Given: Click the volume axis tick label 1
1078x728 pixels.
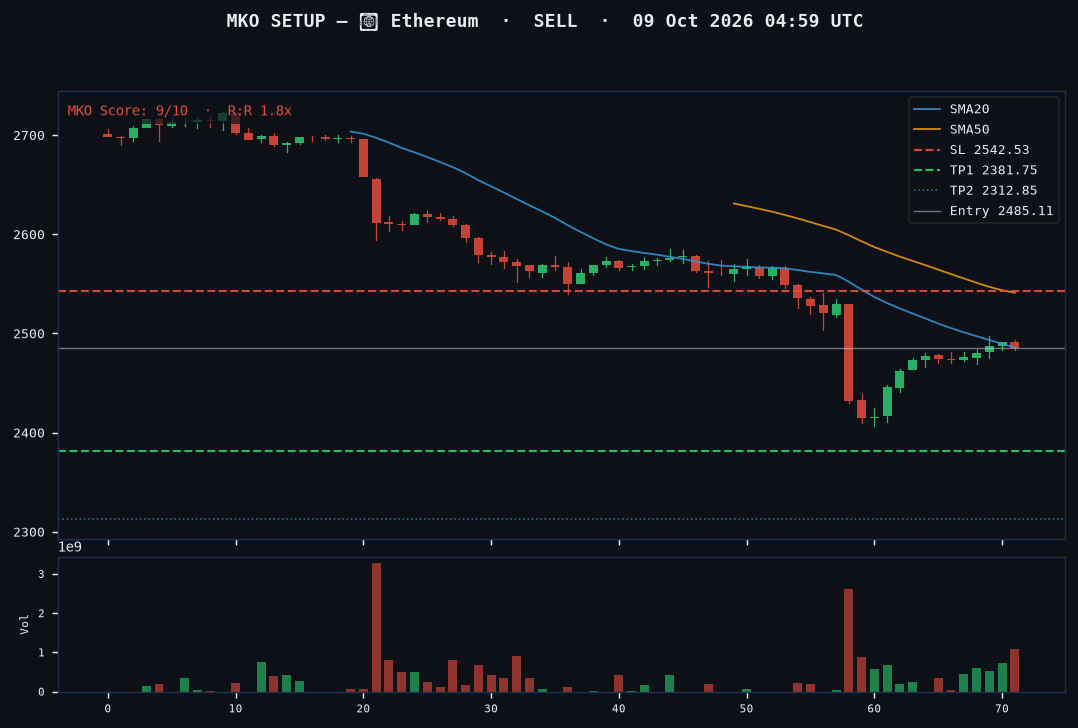Looking at the screenshot, I should [x=41, y=653].
